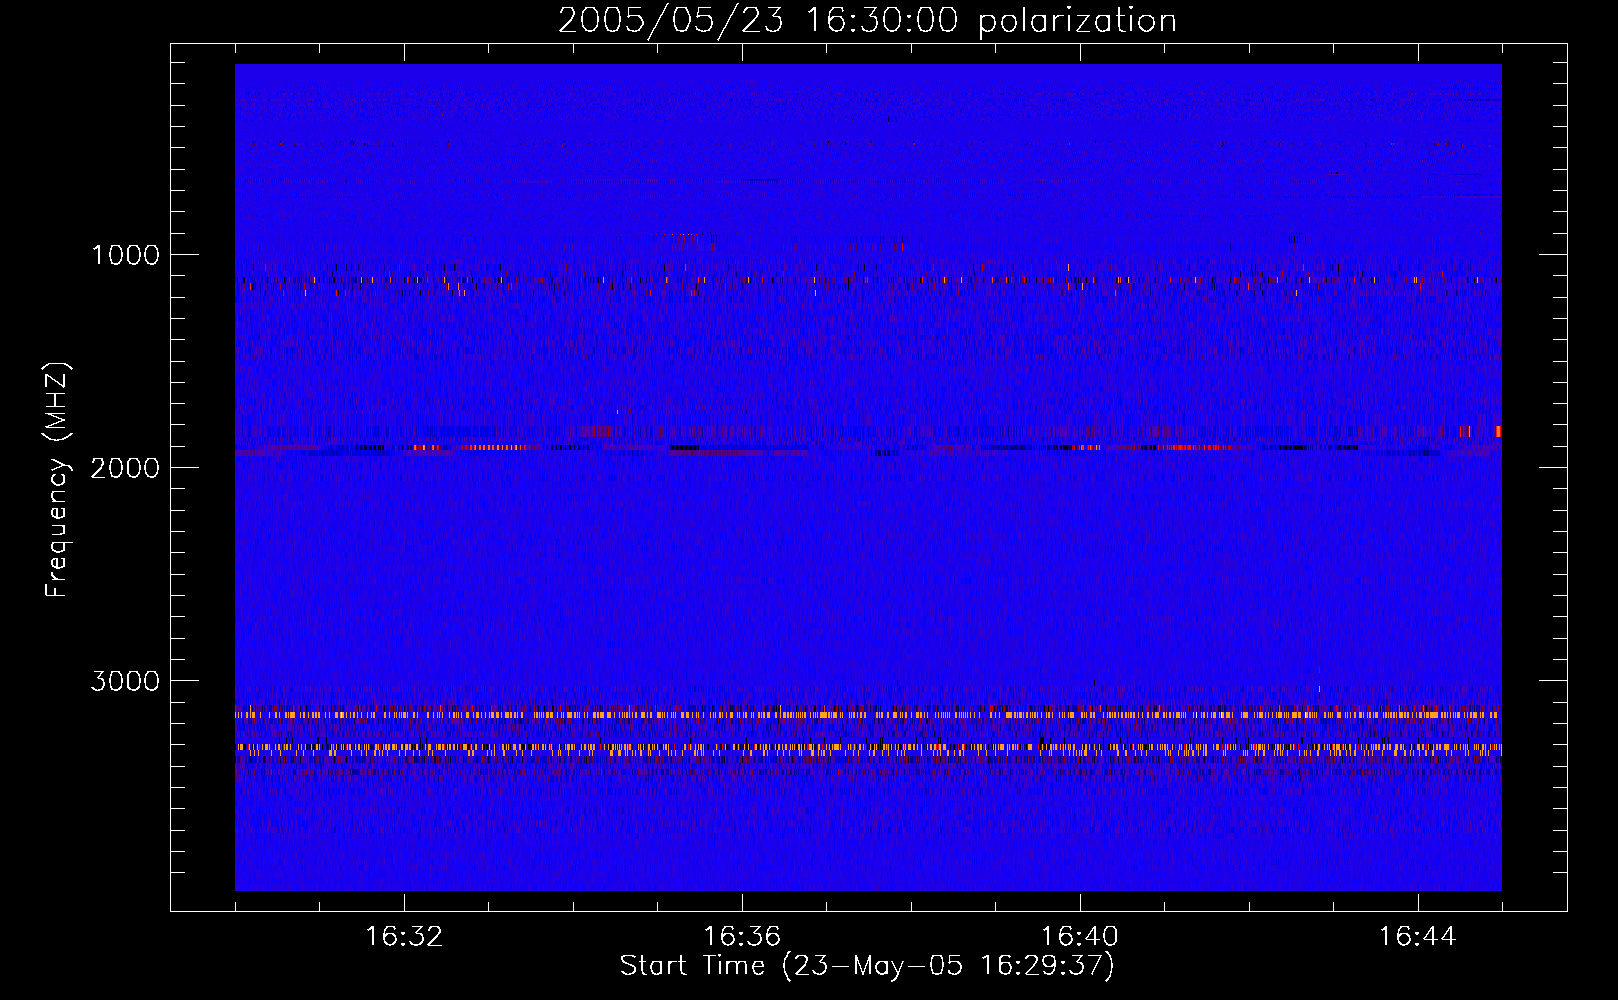Click the '2000' frequency tick label

click(125, 468)
